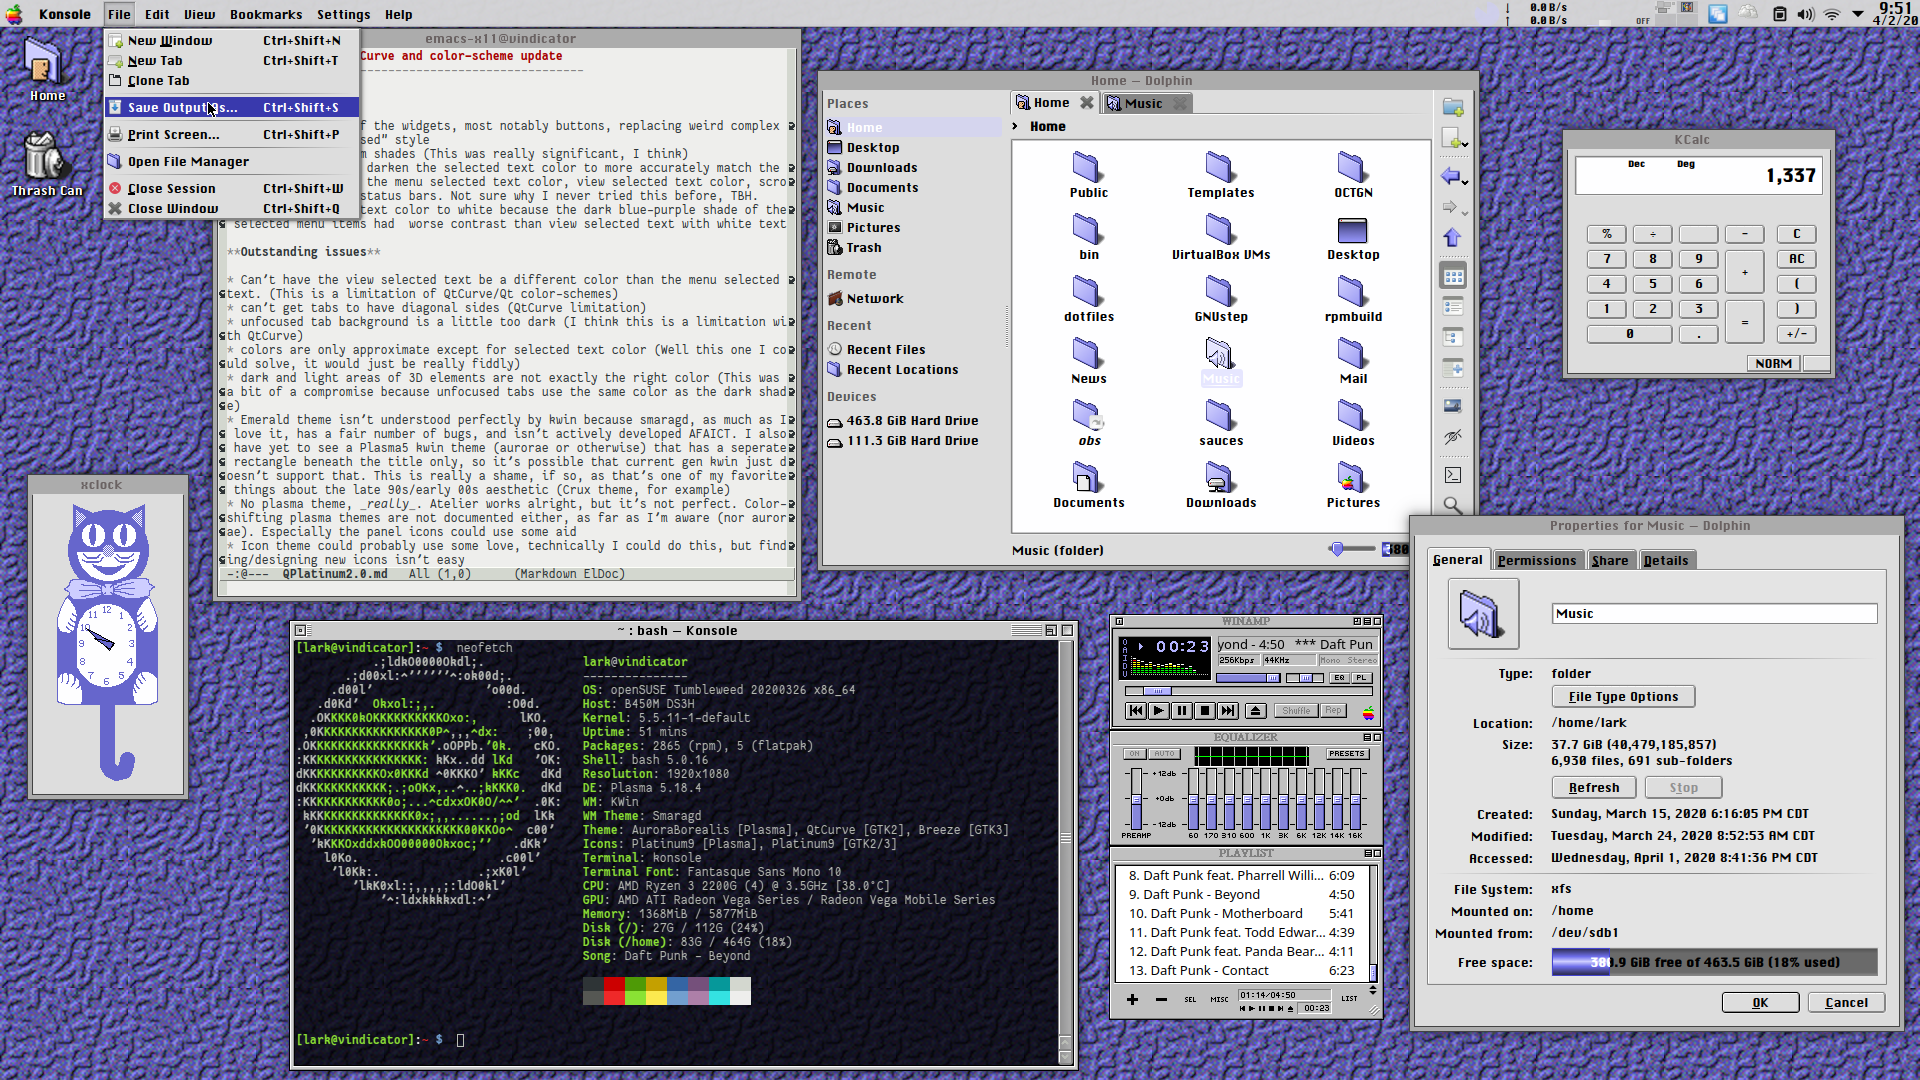Image resolution: width=1920 pixels, height=1080 pixels.
Task: Click Open File Manager menu entry
Action: pyautogui.click(x=231, y=161)
